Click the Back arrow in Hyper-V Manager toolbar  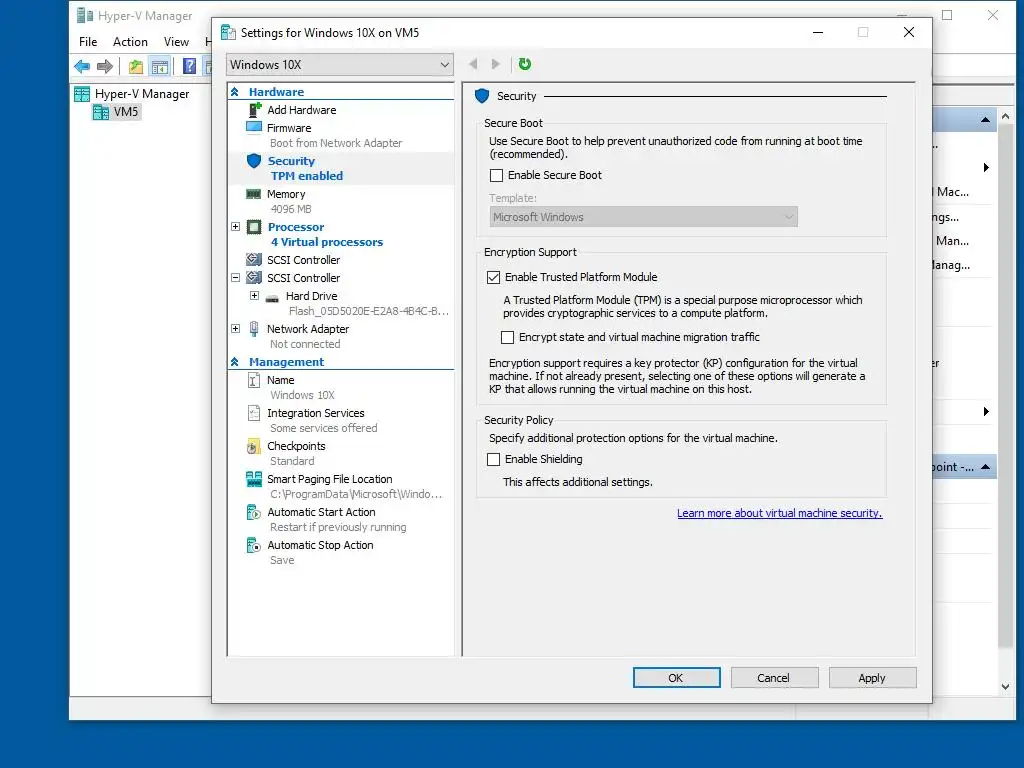point(82,66)
